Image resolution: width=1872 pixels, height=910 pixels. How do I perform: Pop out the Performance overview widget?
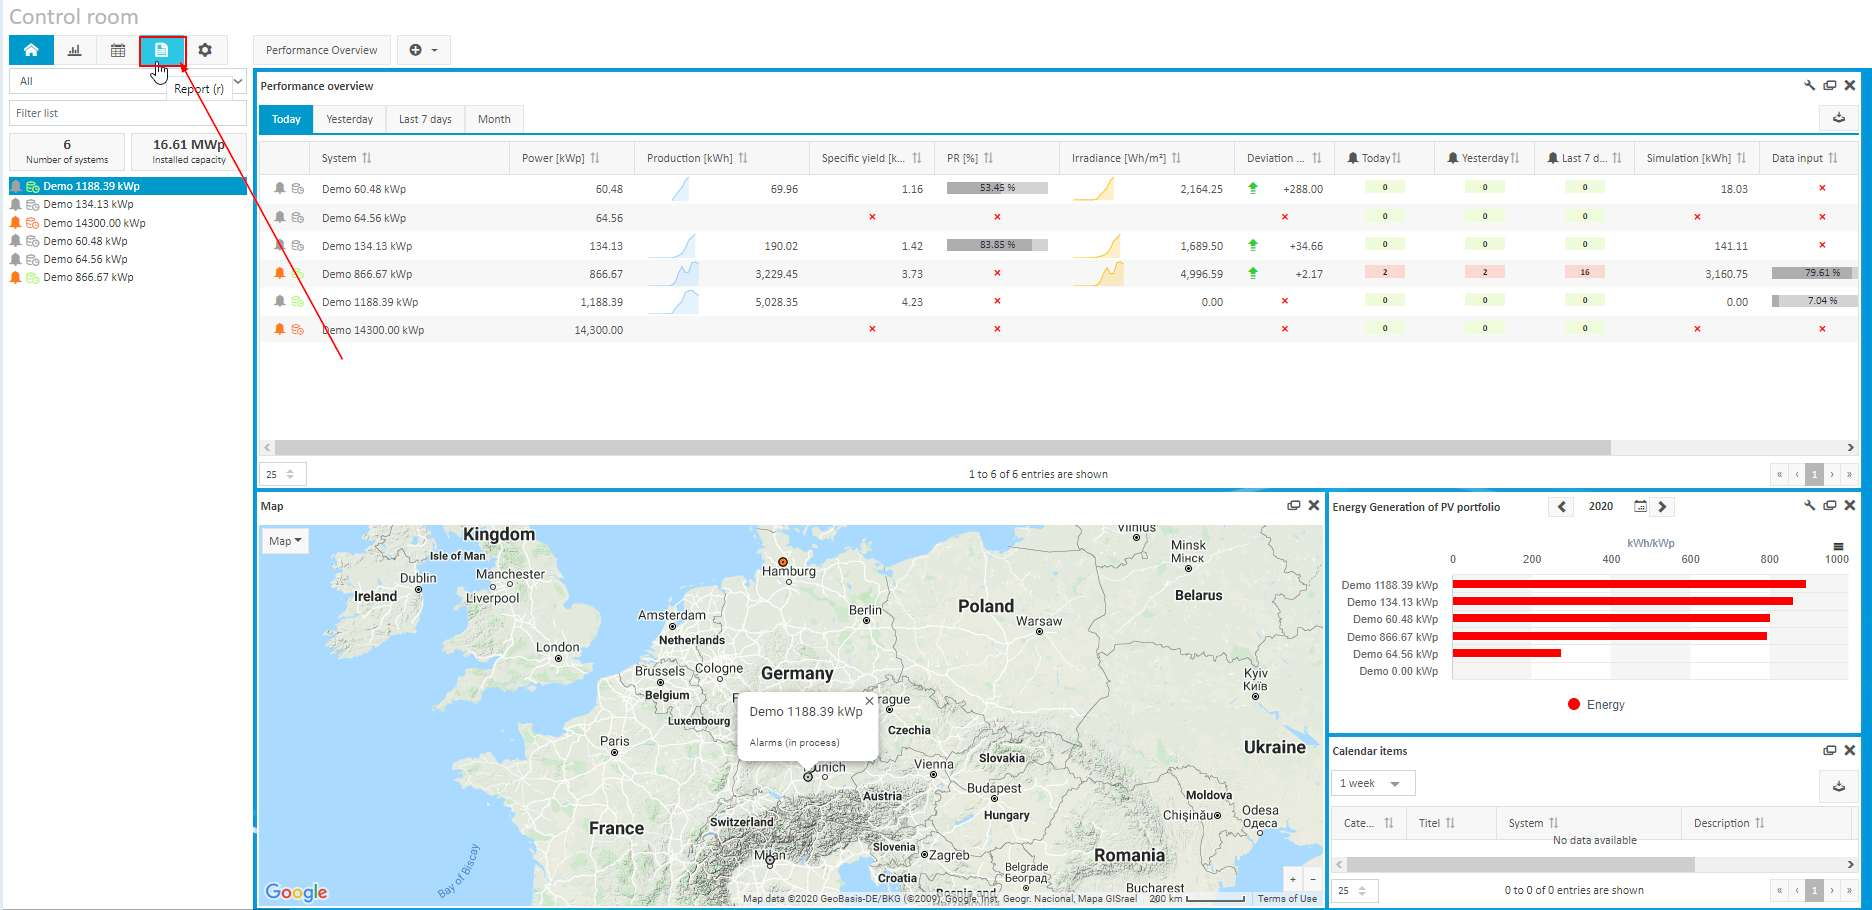coord(1829,86)
